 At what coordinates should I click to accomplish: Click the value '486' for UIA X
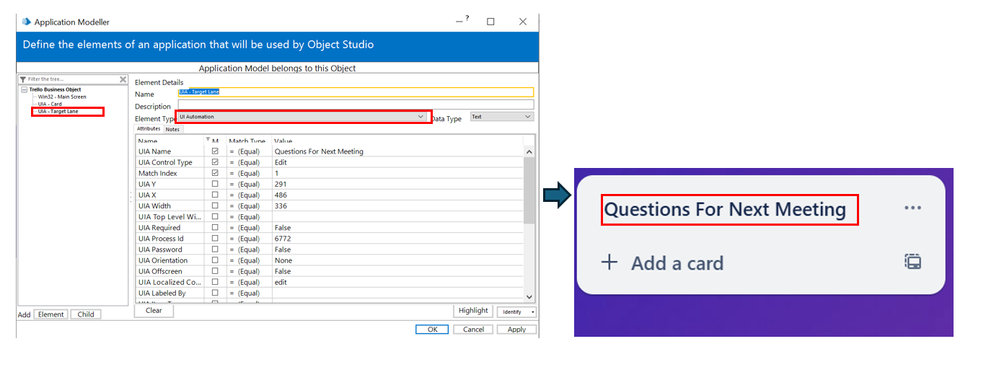pyautogui.click(x=280, y=195)
